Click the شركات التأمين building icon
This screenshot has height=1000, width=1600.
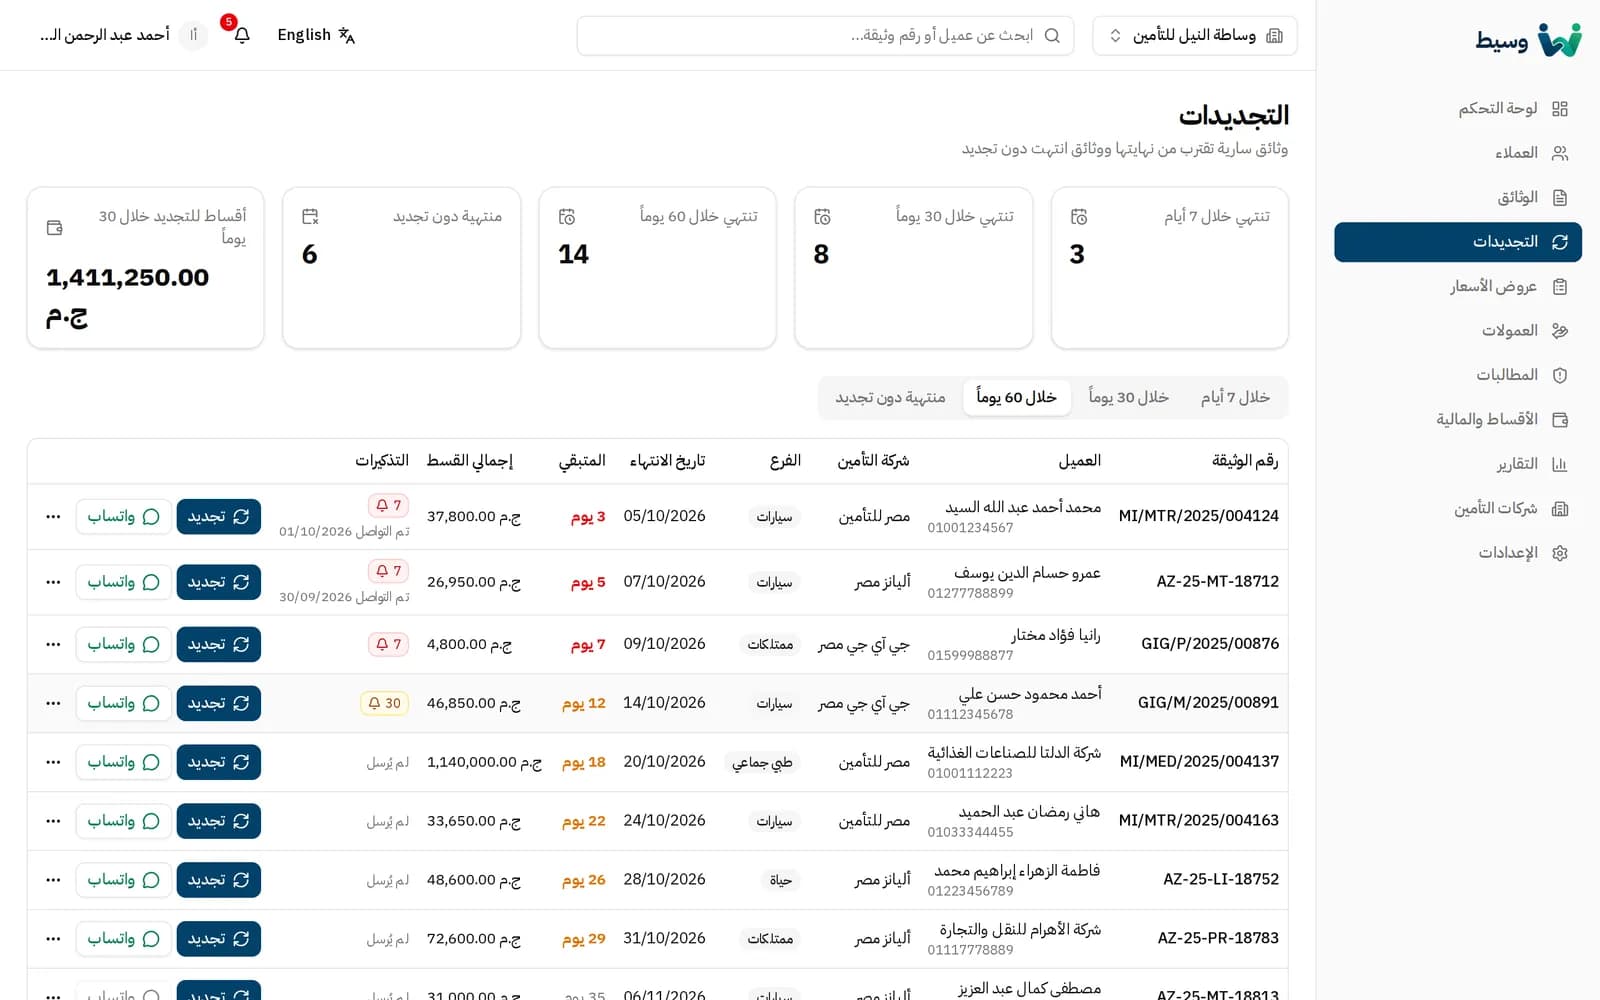(x=1560, y=508)
